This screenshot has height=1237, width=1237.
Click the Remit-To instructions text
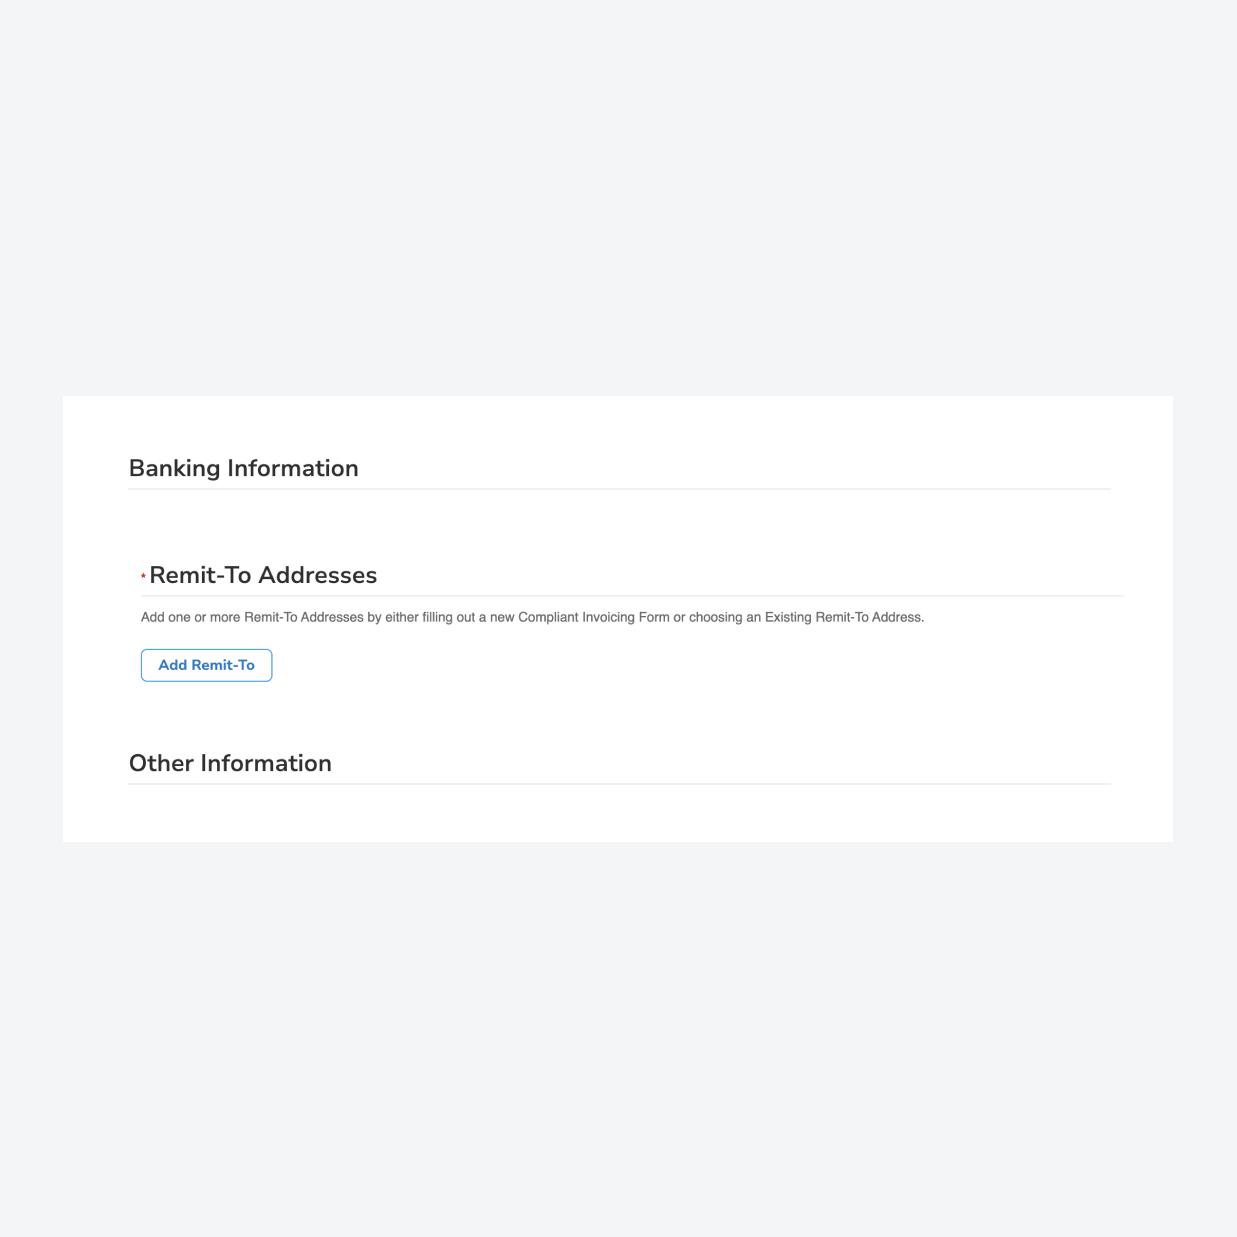[x=533, y=617]
